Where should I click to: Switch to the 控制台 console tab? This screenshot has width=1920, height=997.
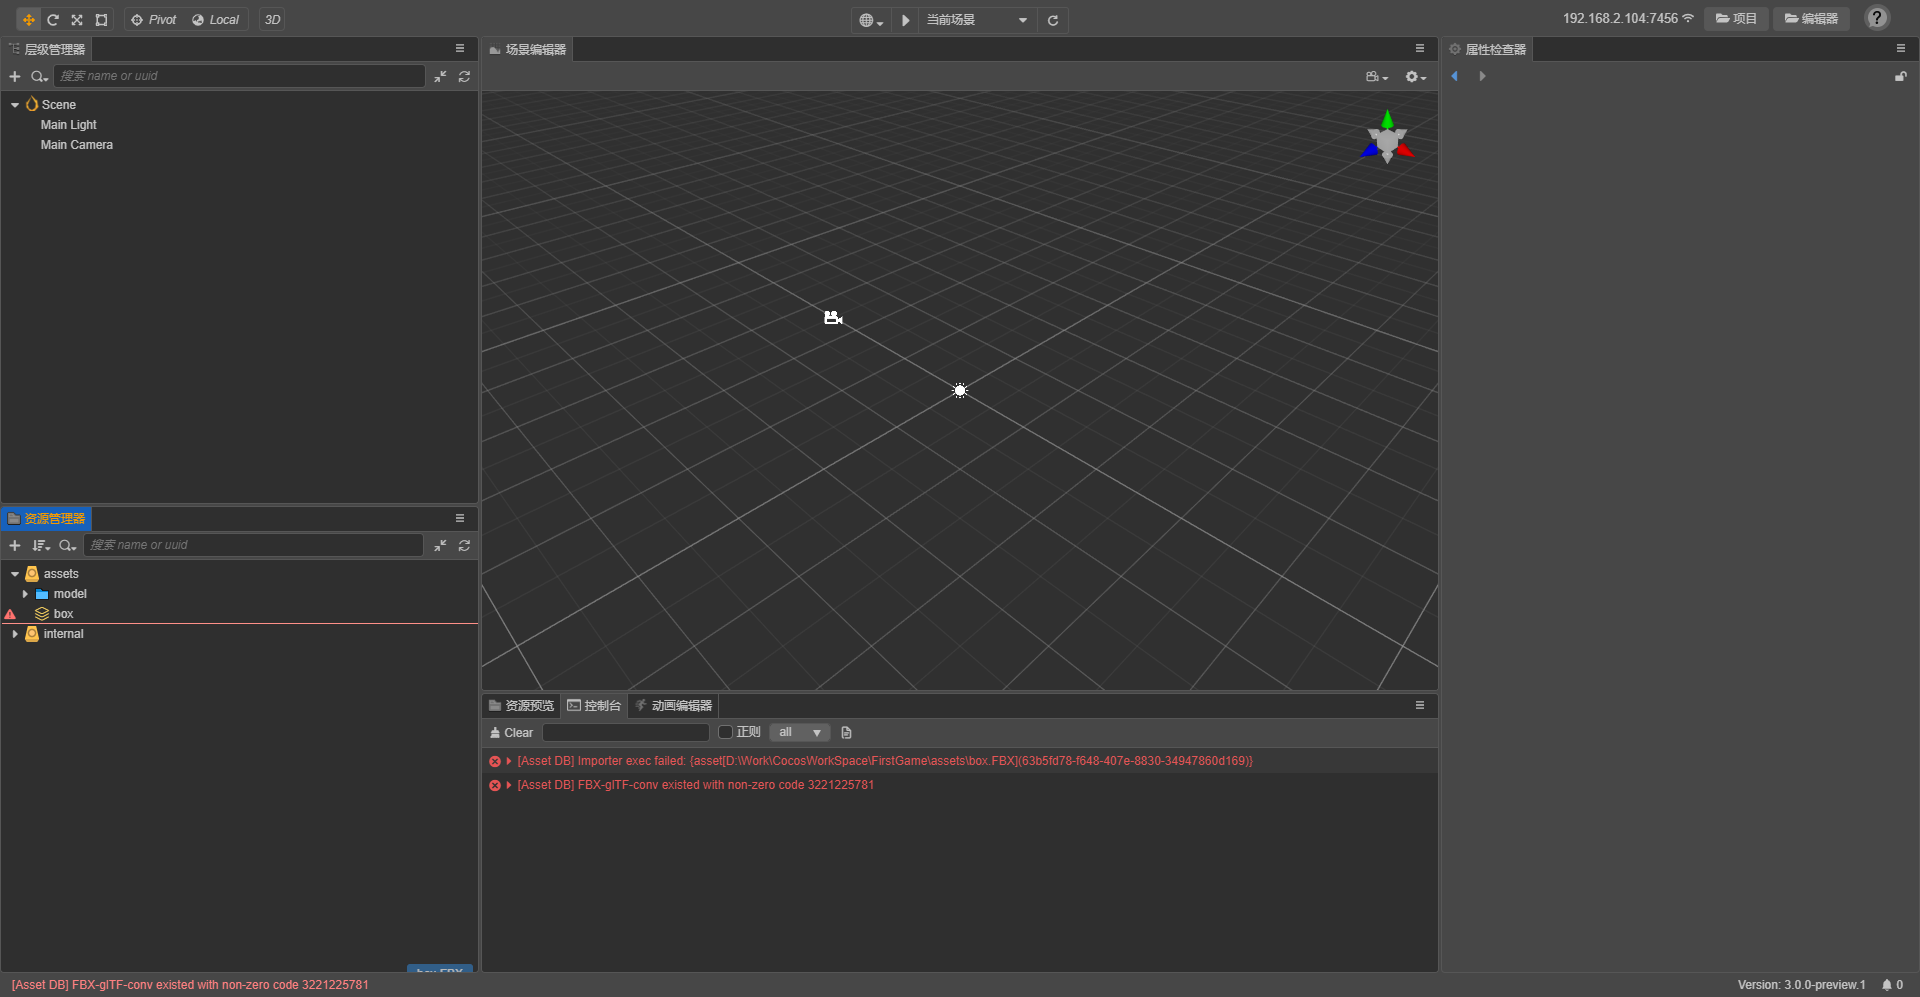pyautogui.click(x=594, y=706)
